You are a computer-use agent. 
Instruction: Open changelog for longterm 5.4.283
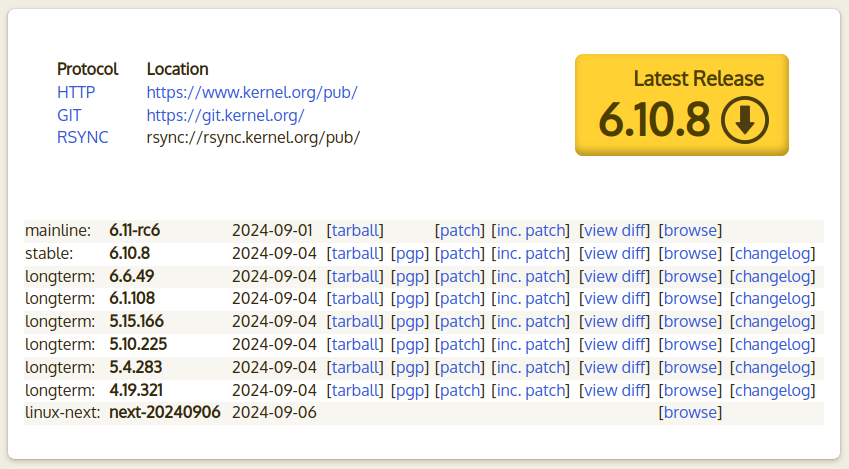(x=773, y=367)
